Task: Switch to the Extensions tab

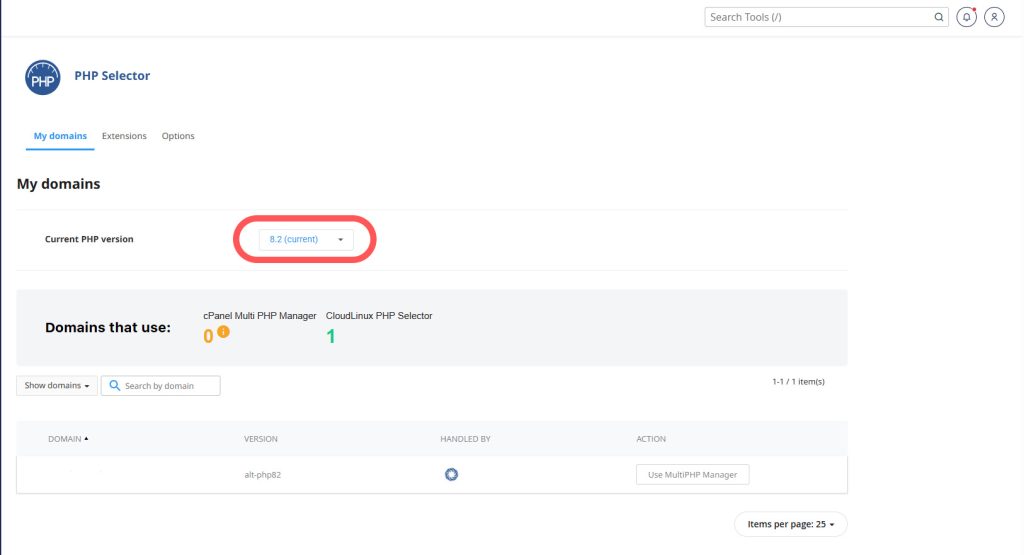Action: pos(124,136)
